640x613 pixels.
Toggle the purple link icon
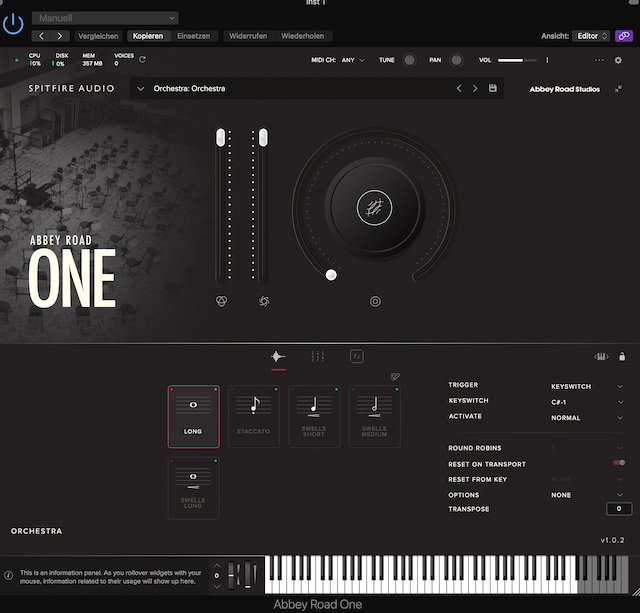(623, 36)
